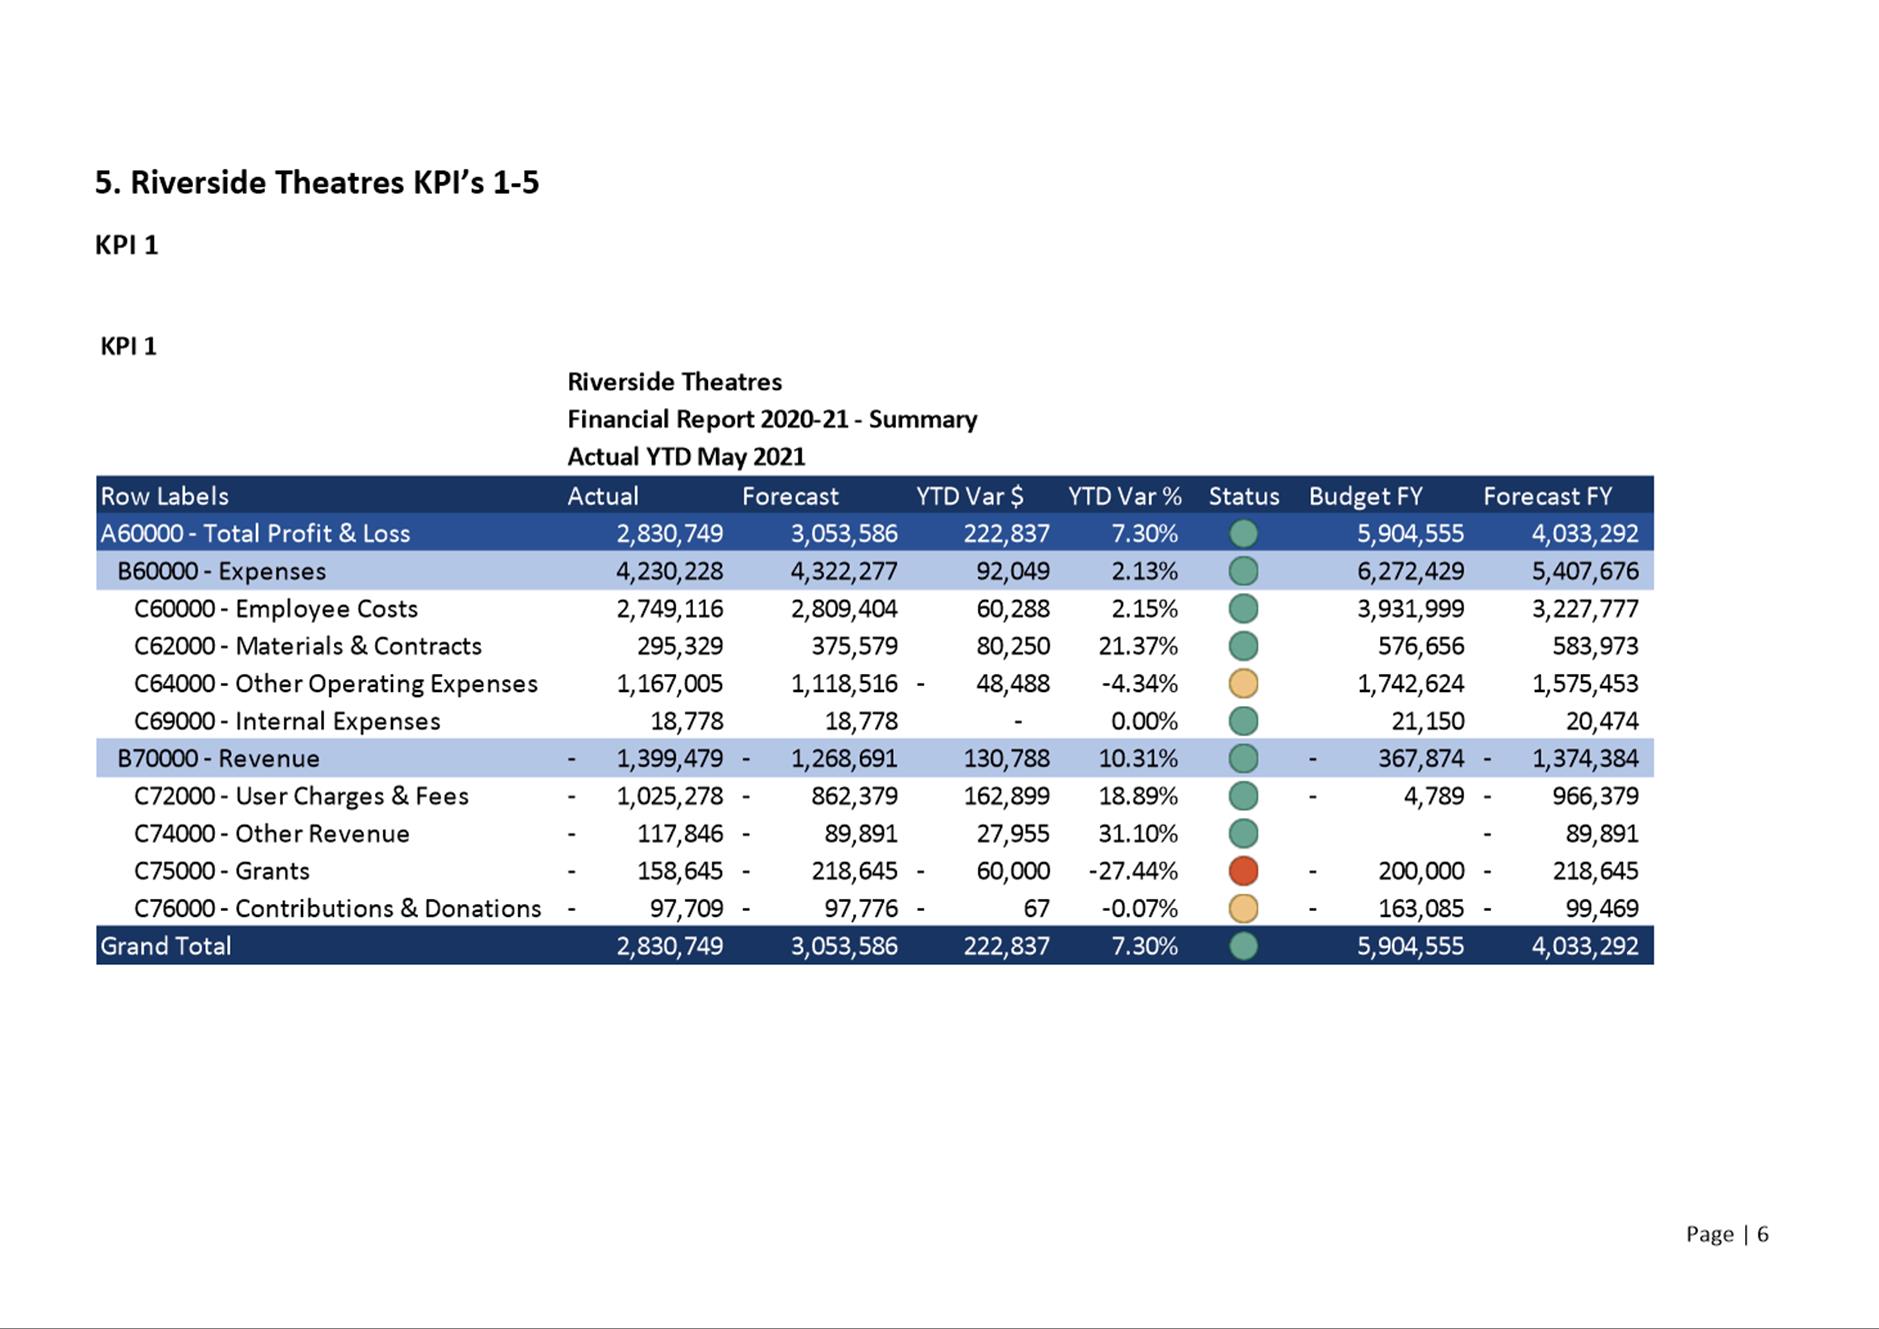Viewport: 1879px width, 1329px height.
Task: Click the 'Page | 6' footer
Action: click(x=1727, y=1234)
